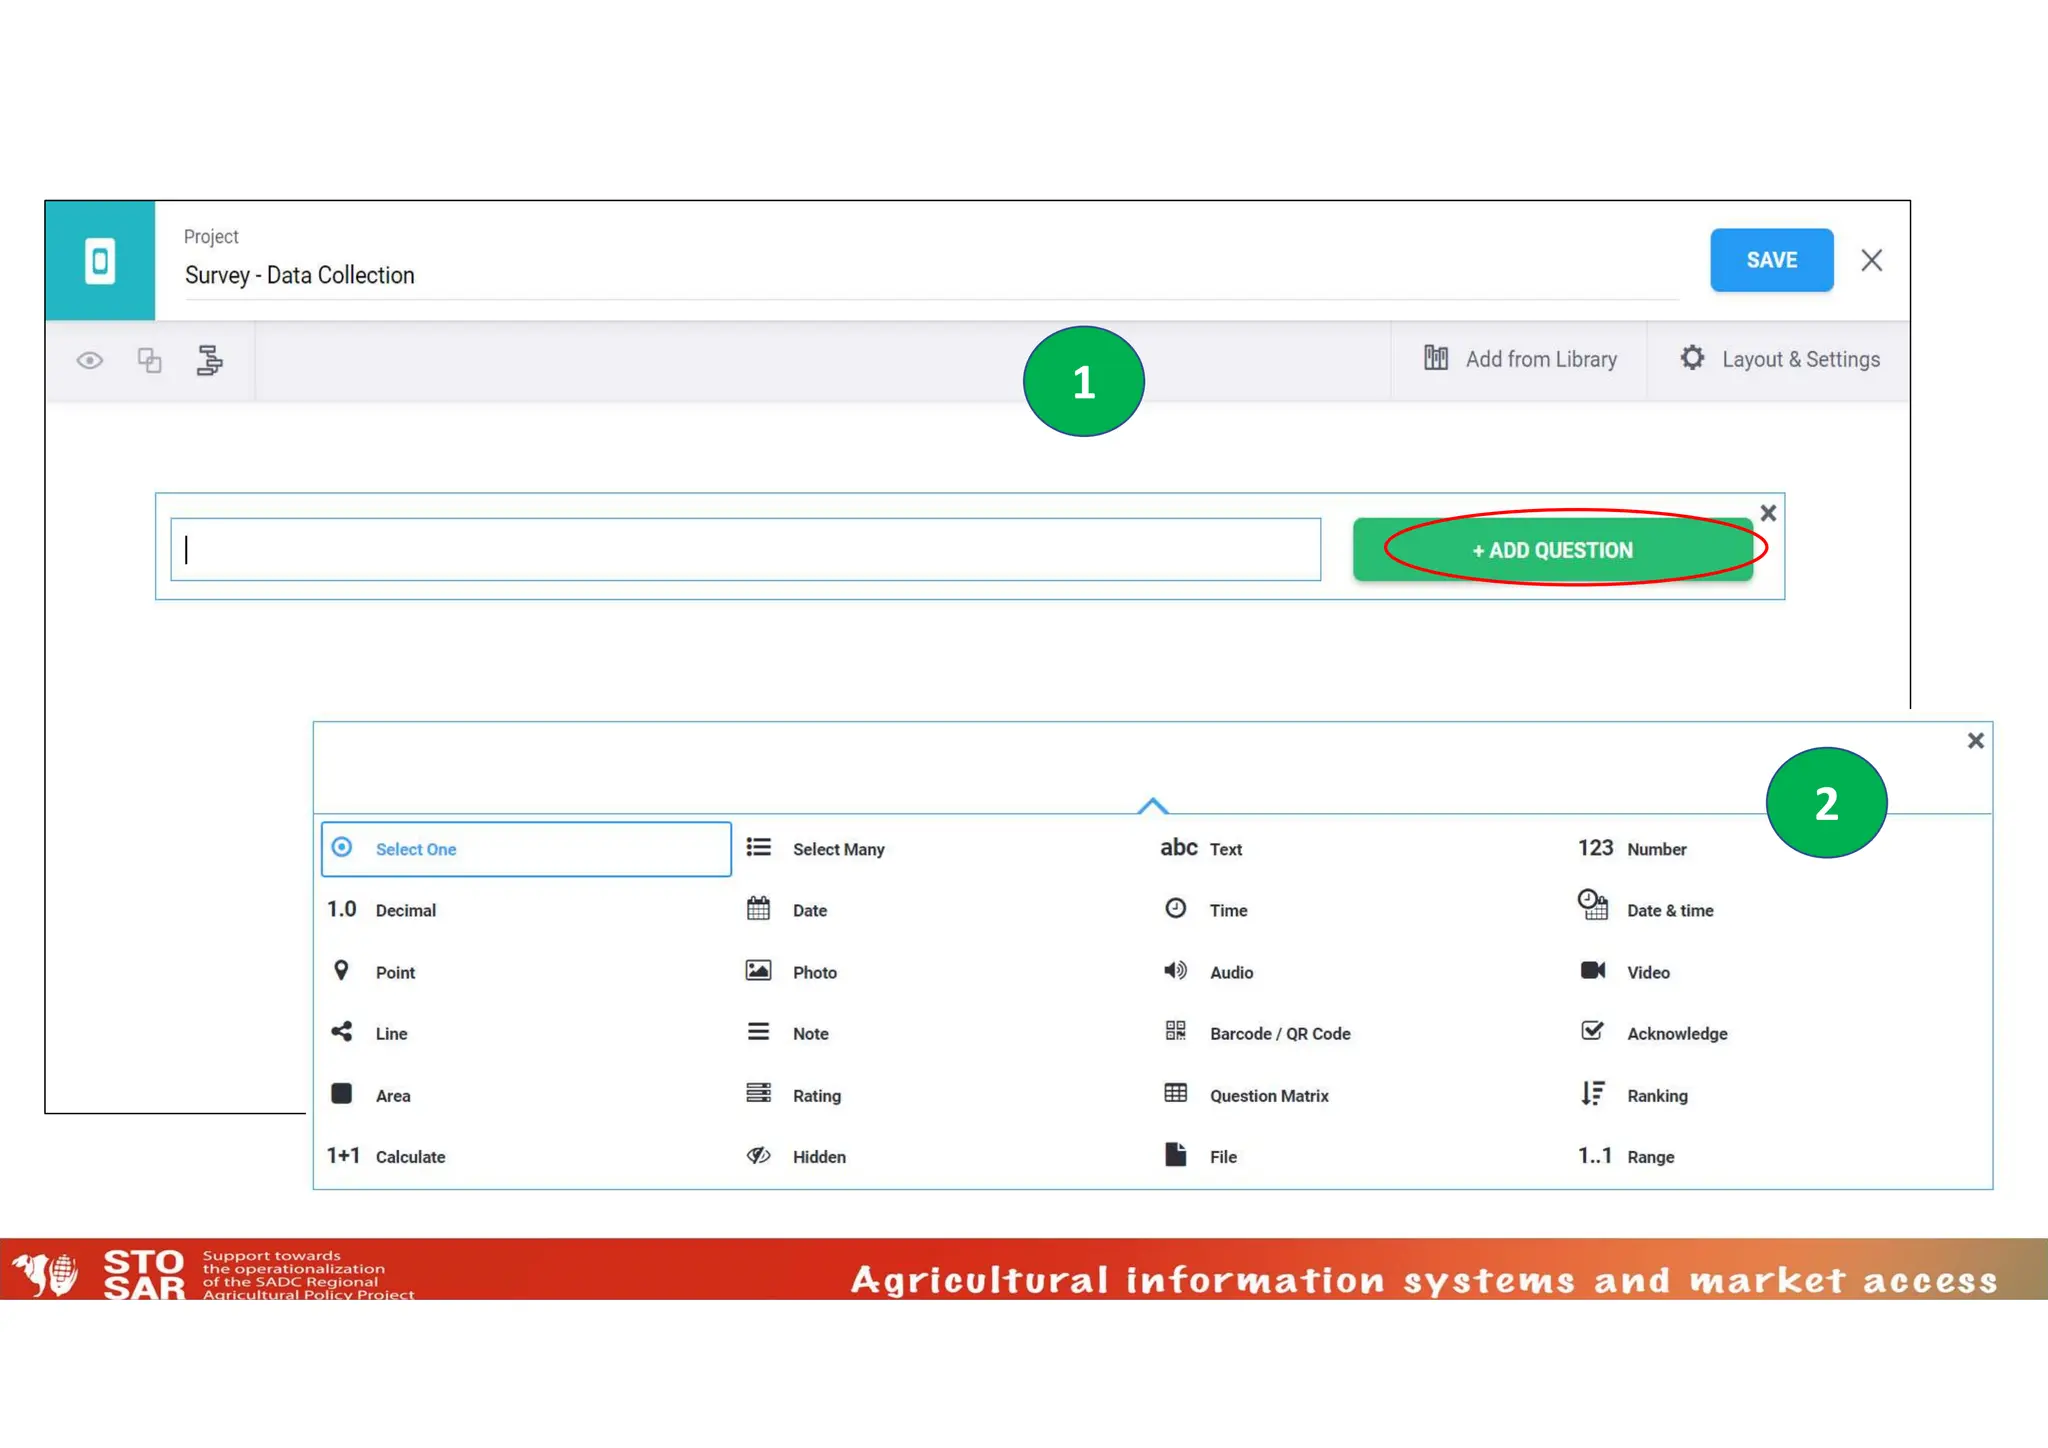Select the Hidden question type
Screen dimensions: 2048x1448
[818, 1156]
